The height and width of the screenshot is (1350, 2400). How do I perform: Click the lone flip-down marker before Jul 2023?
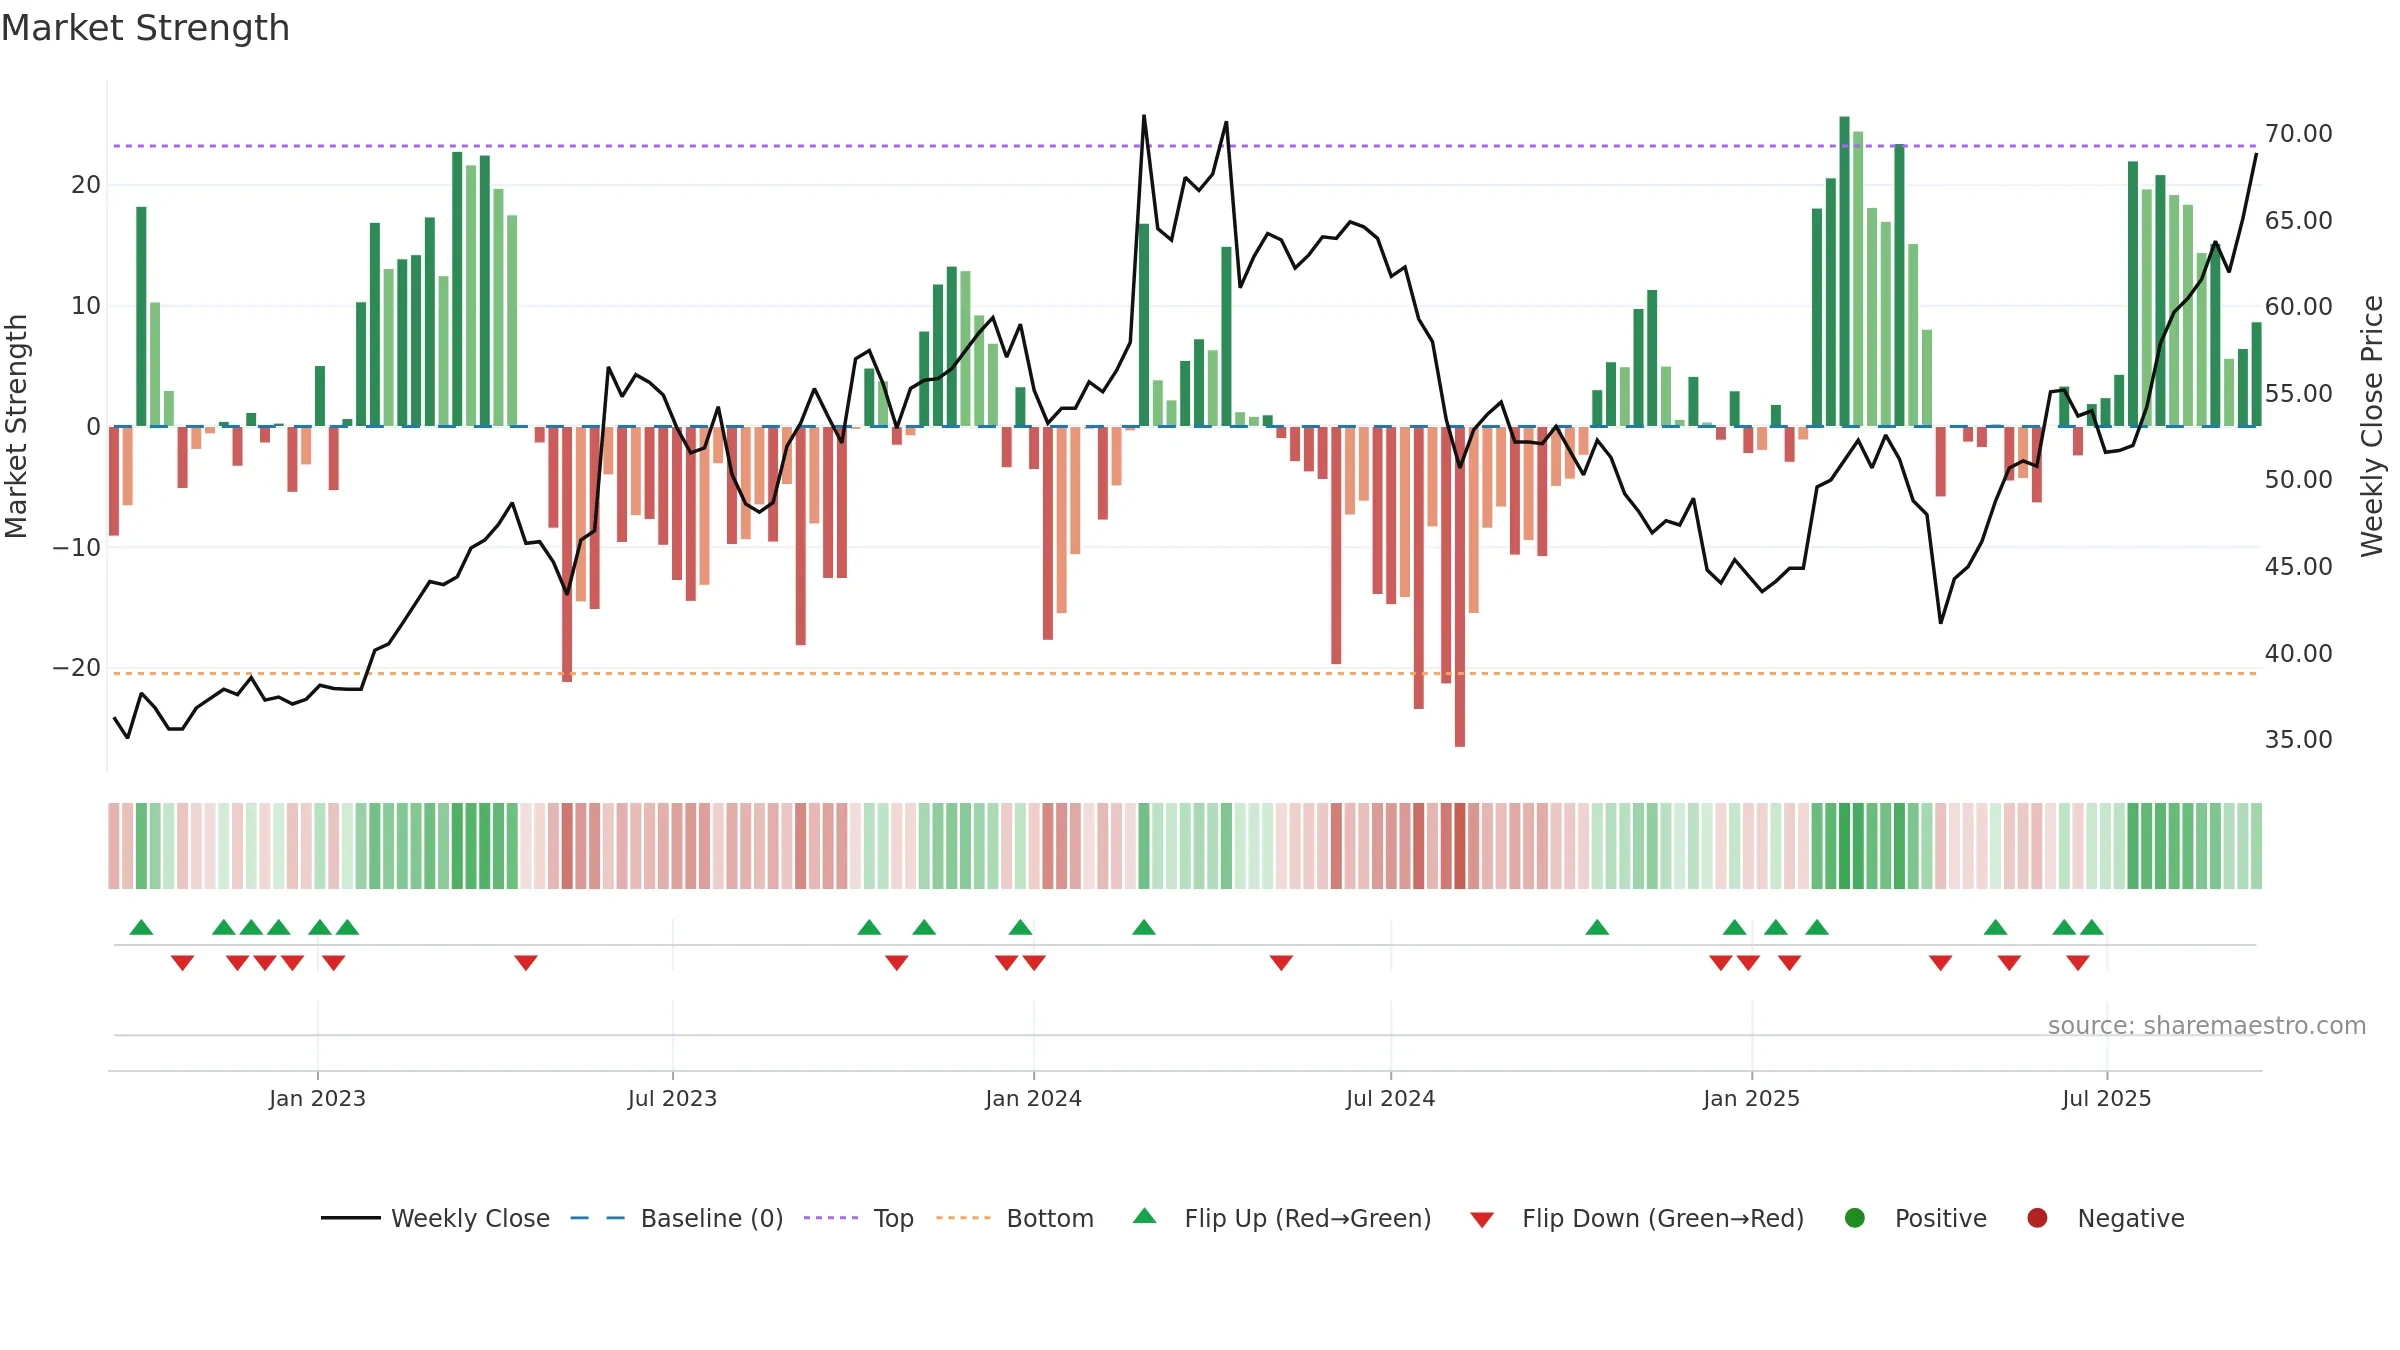526,962
